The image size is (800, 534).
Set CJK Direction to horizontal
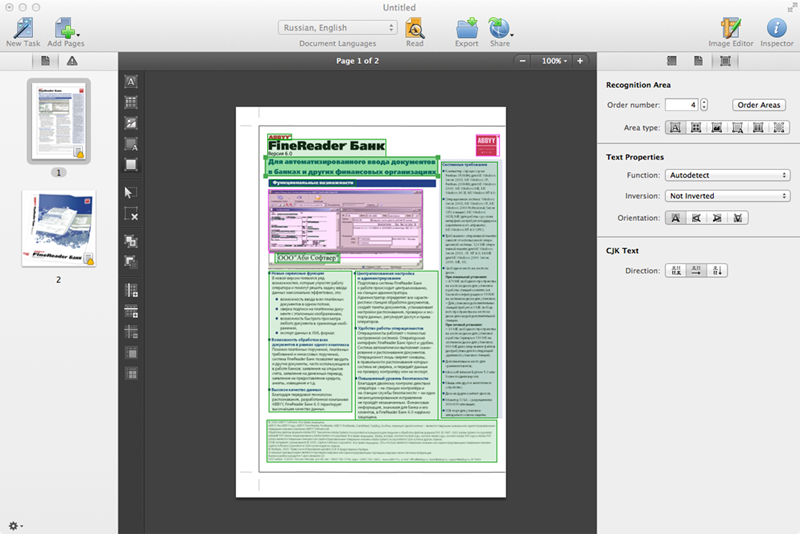(x=696, y=270)
